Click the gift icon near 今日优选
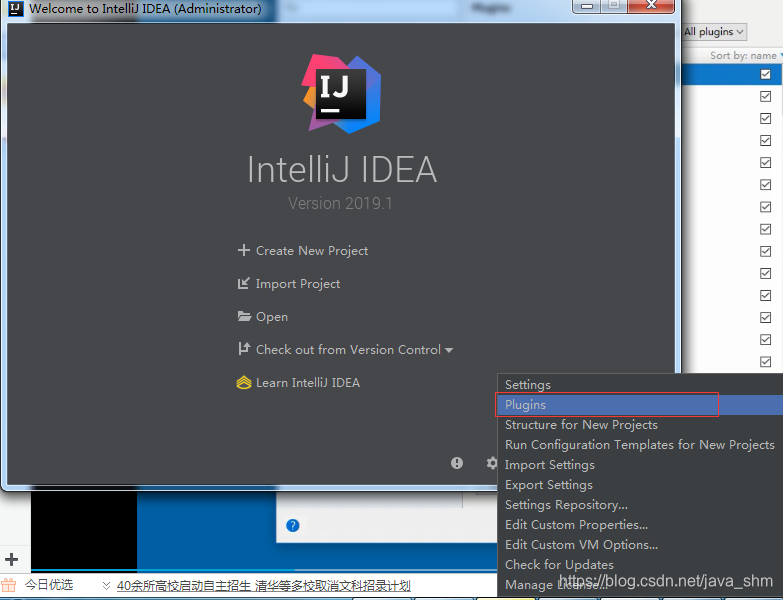The height and width of the screenshot is (600, 783). click(8, 585)
